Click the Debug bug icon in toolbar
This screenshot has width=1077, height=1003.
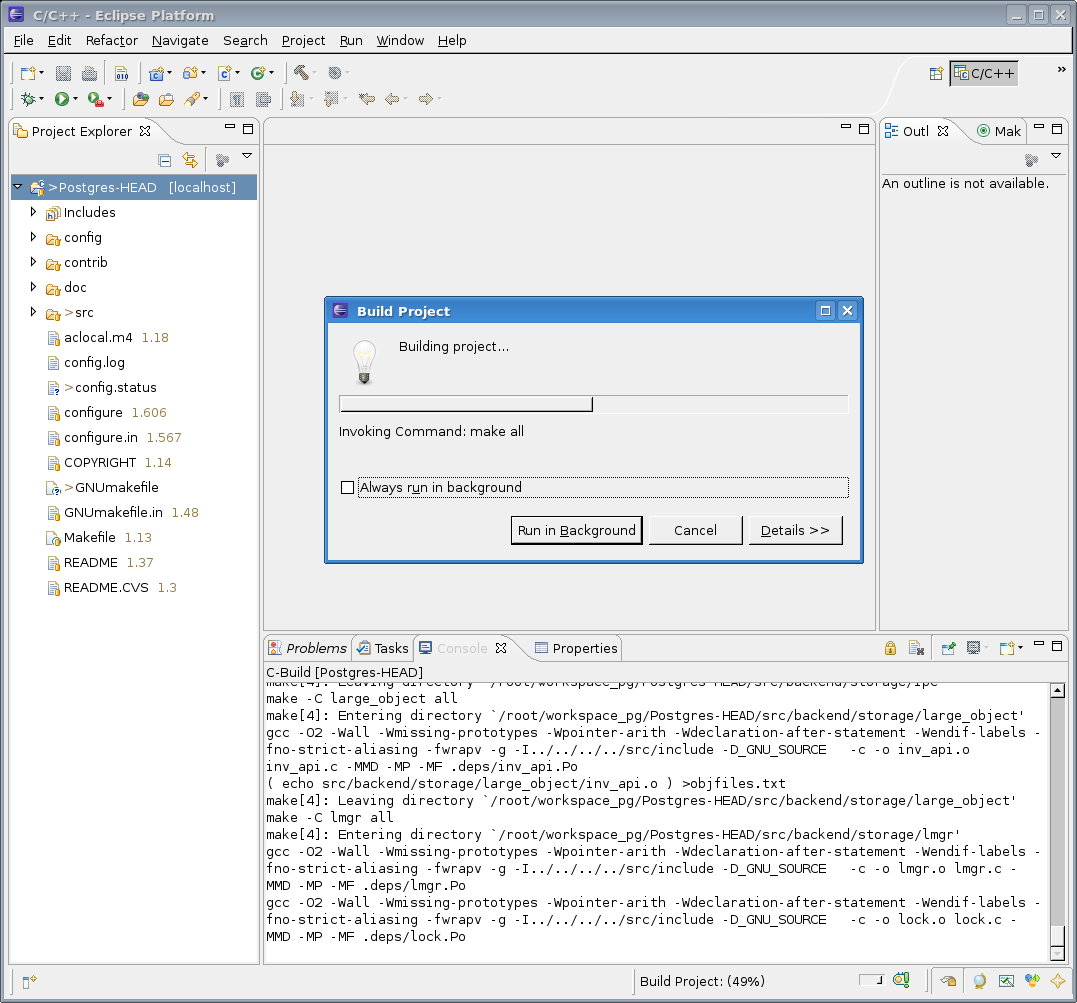pos(27,99)
